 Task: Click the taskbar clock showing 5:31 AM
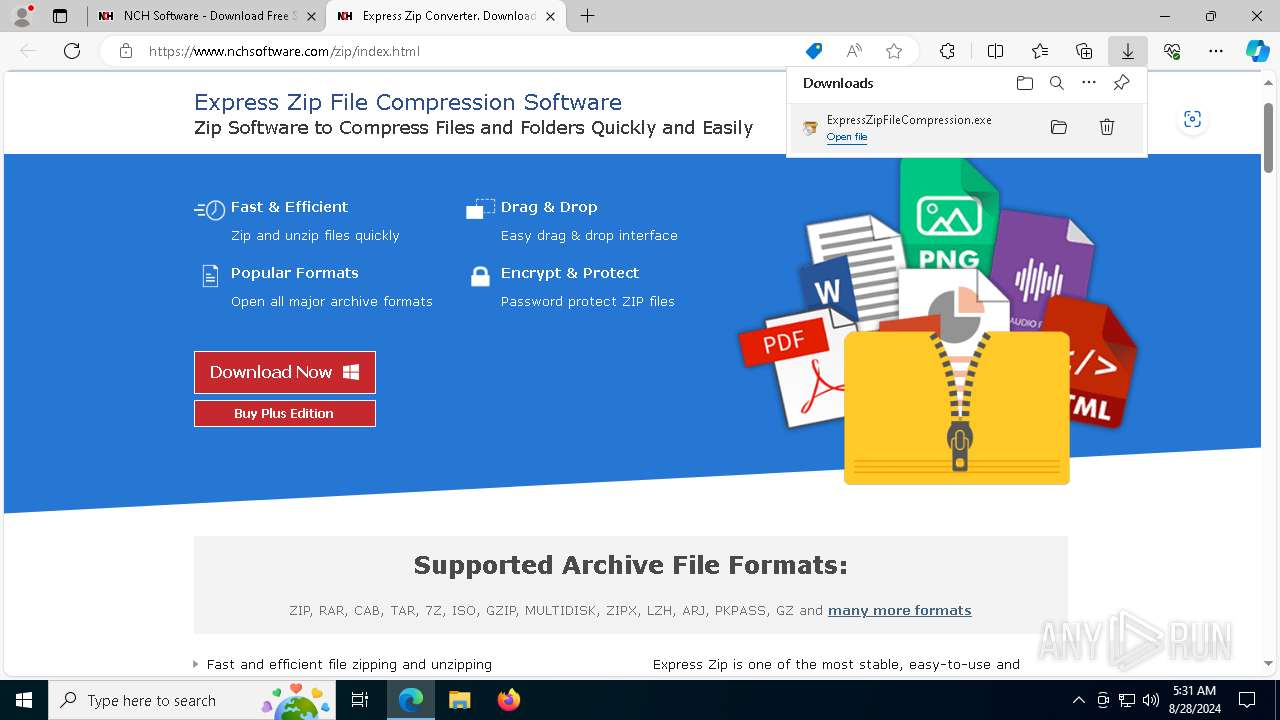tap(1194, 700)
